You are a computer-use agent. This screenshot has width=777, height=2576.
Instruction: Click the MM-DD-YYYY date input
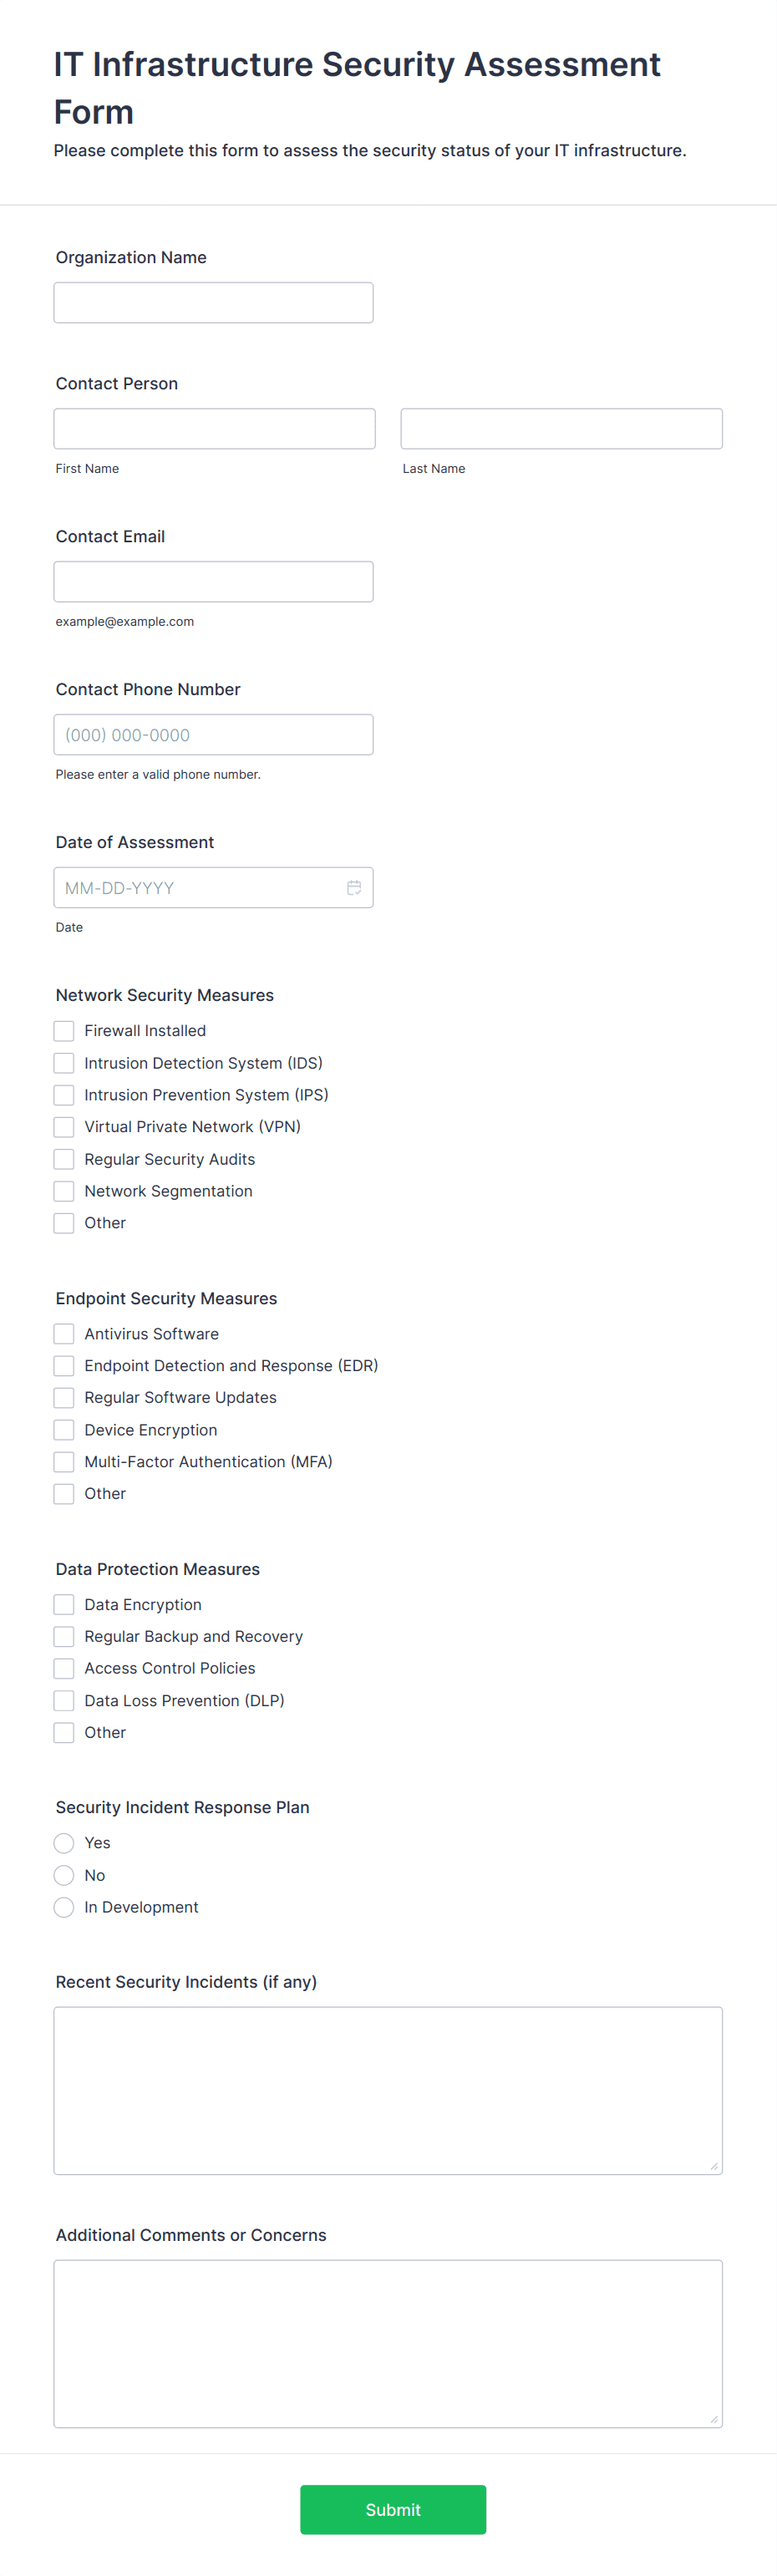coord(213,887)
